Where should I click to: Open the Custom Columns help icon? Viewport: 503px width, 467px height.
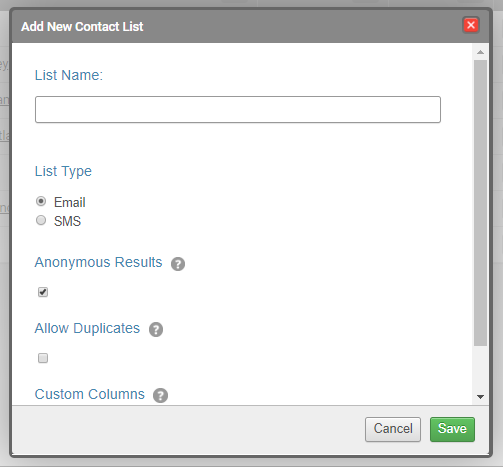pyautogui.click(x=160, y=395)
